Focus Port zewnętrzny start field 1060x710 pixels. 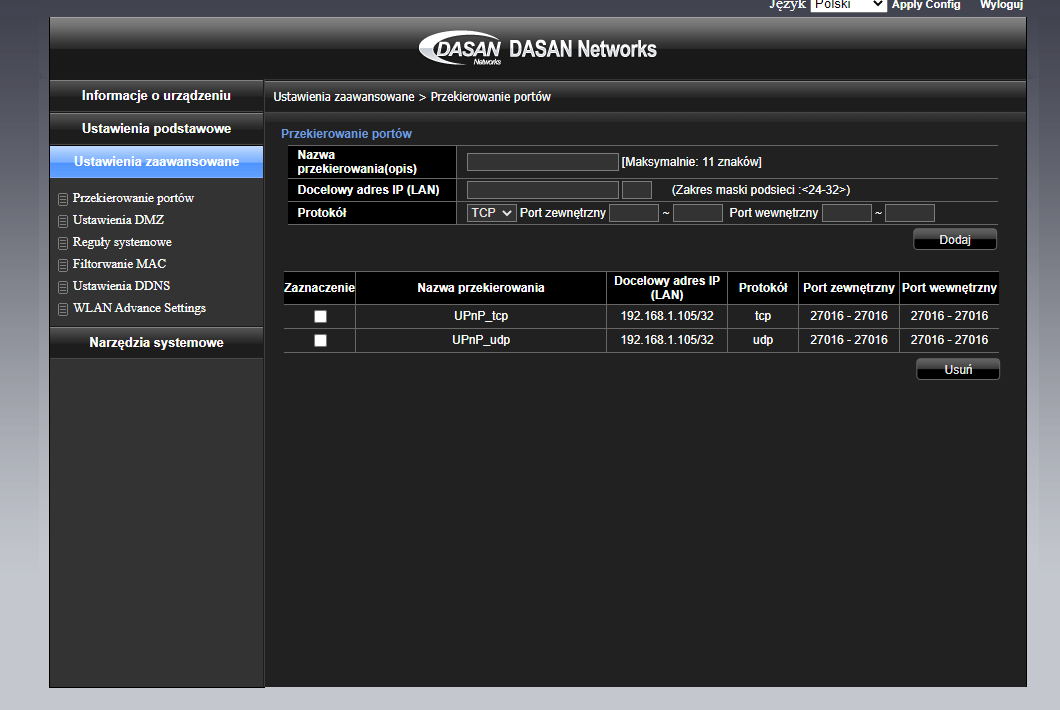tap(634, 213)
